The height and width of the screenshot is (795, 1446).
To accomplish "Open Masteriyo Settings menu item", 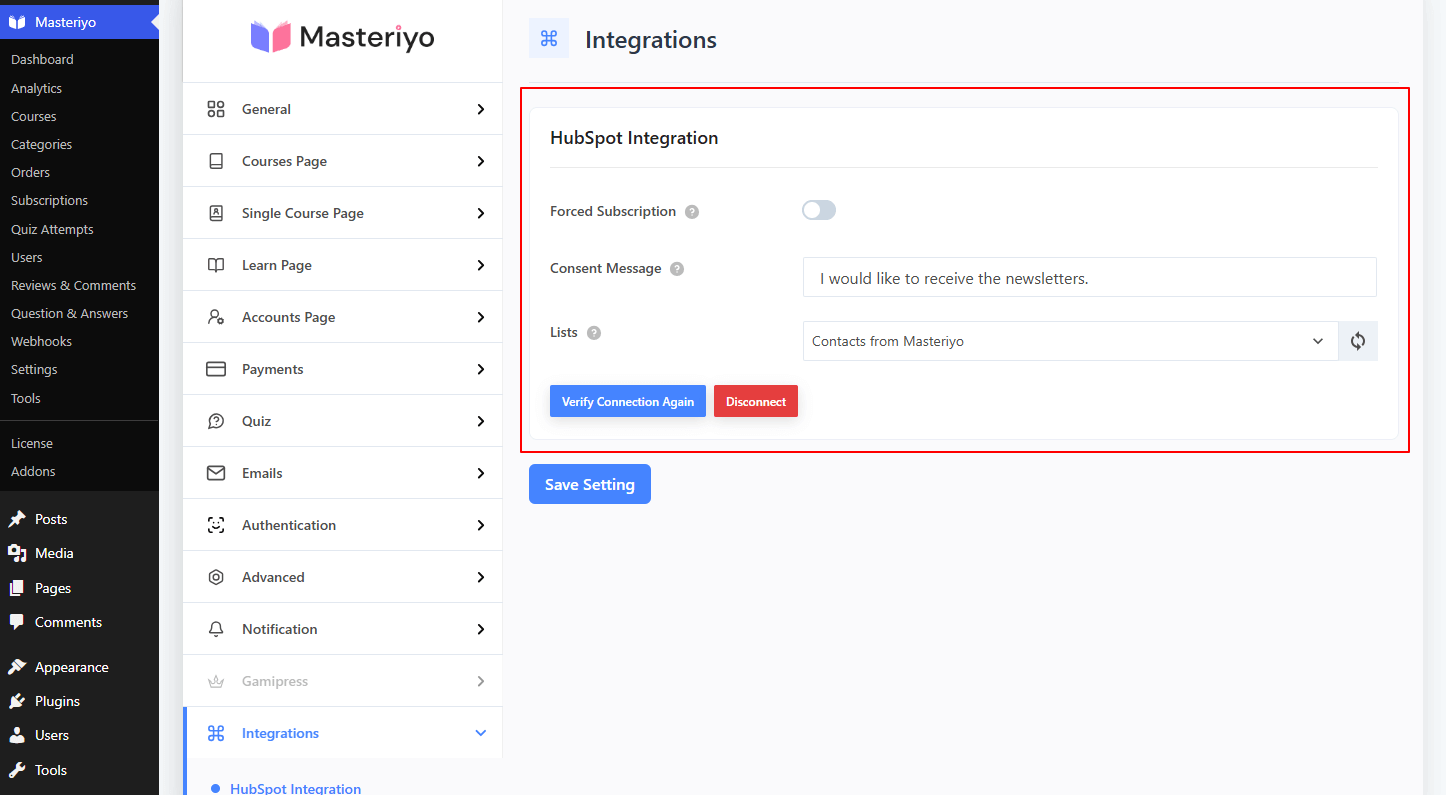I will [x=34, y=369].
